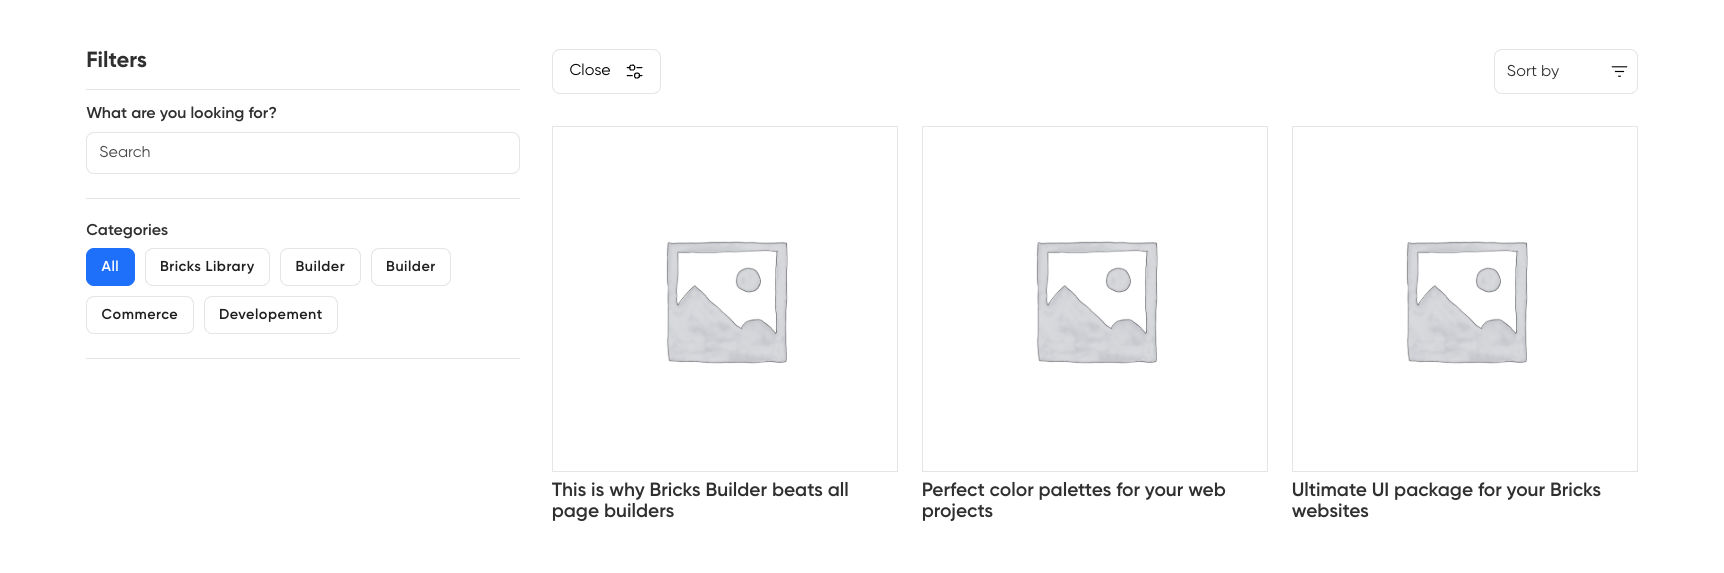Toggle the Developement category filter
This screenshot has height=573, width=1724.
click(x=270, y=315)
